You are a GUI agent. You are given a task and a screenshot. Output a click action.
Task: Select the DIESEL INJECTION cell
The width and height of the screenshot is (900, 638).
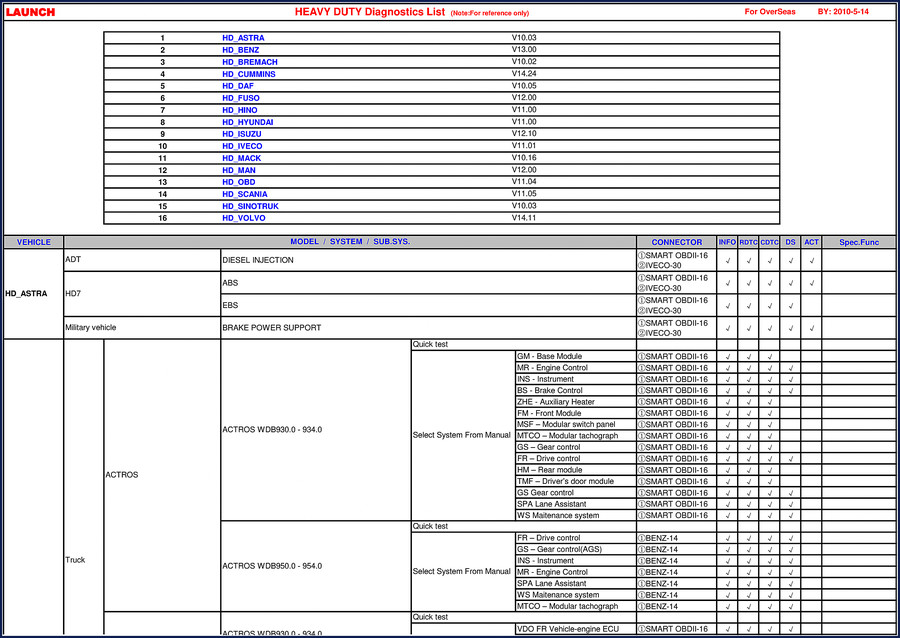[428, 260]
